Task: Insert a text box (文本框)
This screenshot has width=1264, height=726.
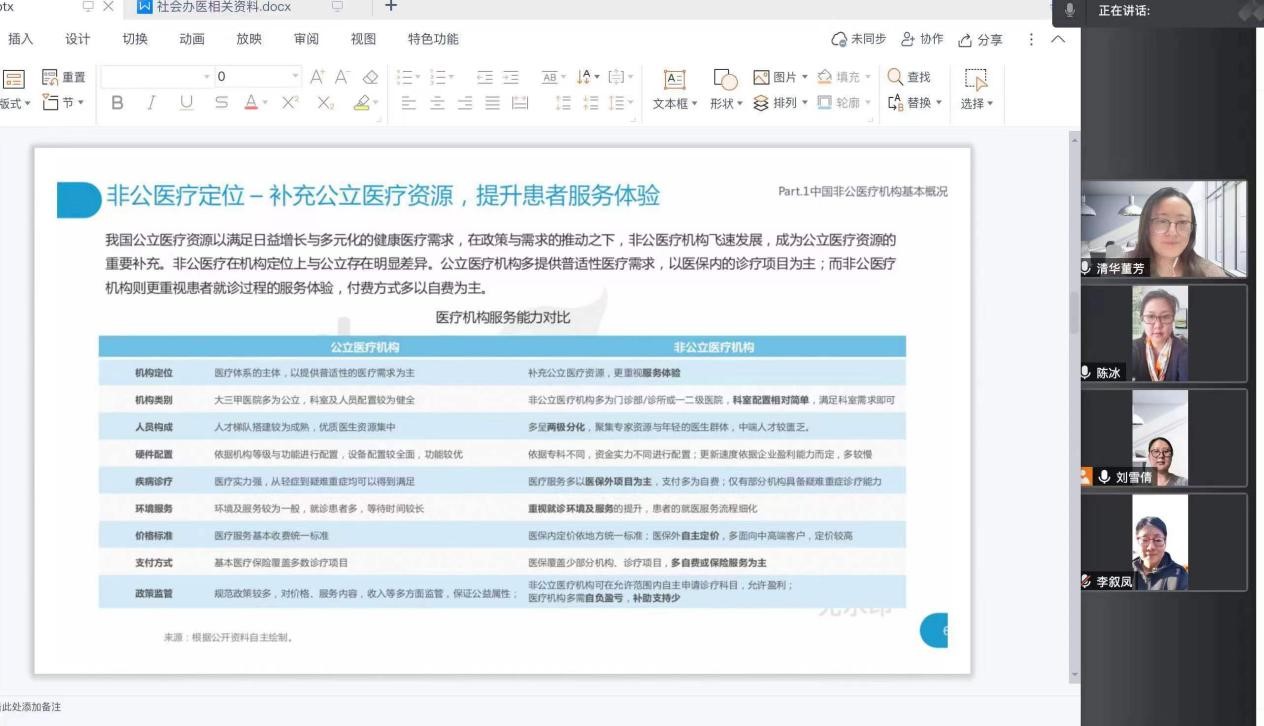Action: (675, 88)
